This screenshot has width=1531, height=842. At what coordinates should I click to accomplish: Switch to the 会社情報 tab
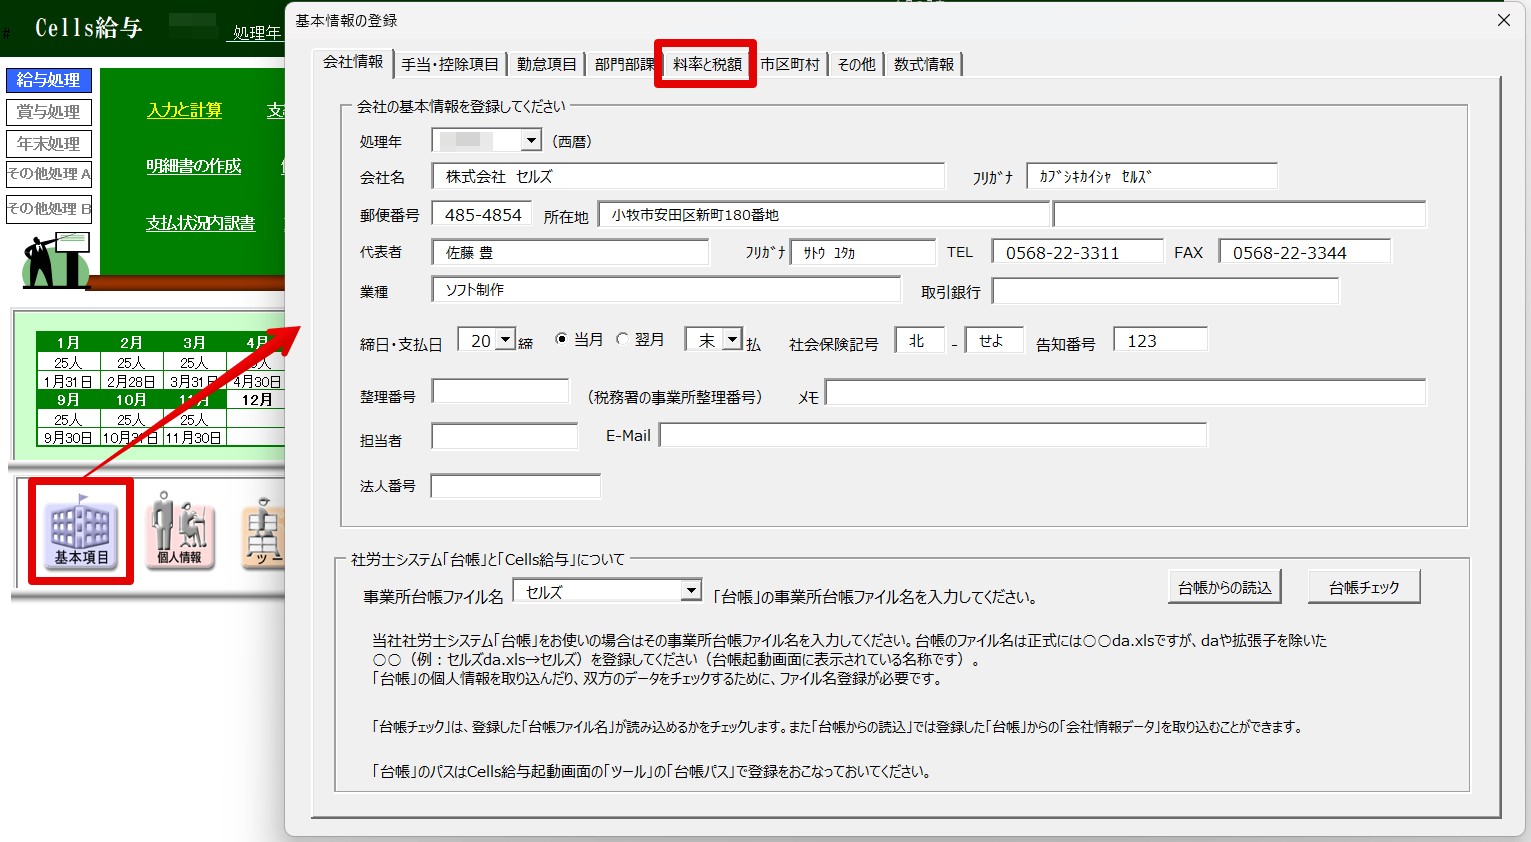(x=353, y=62)
